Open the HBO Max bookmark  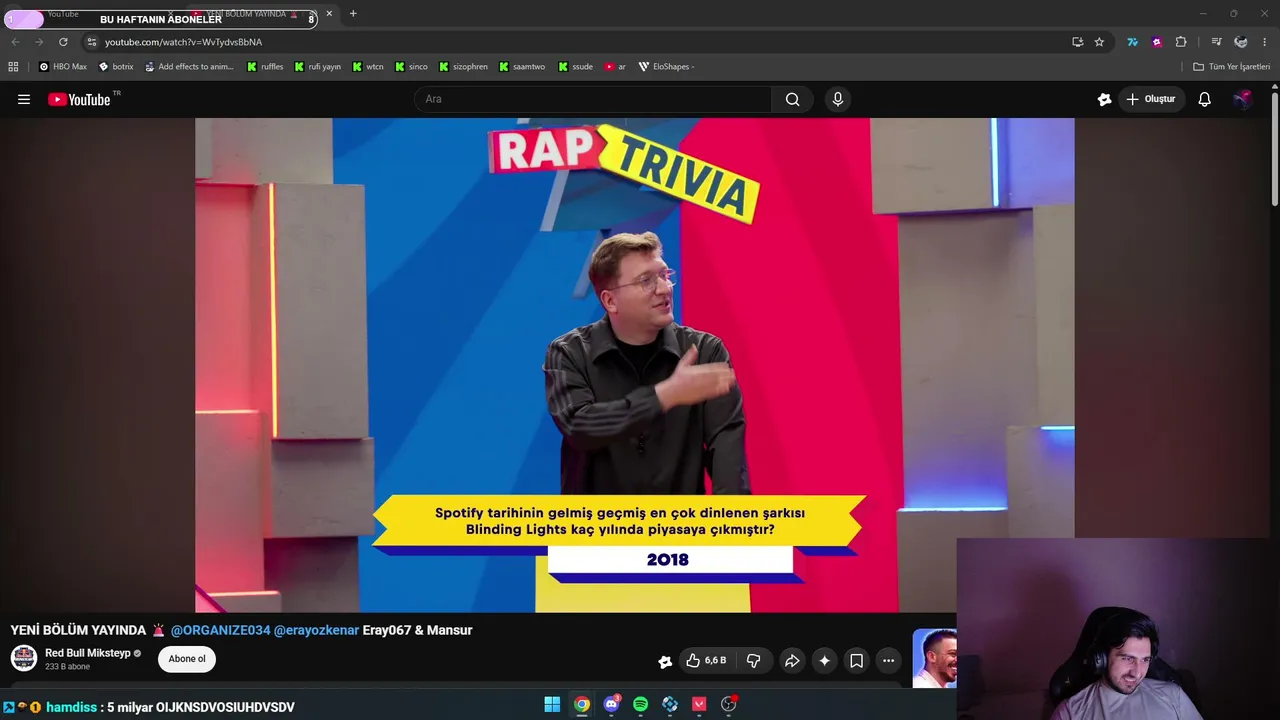pyautogui.click(x=63, y=67)
